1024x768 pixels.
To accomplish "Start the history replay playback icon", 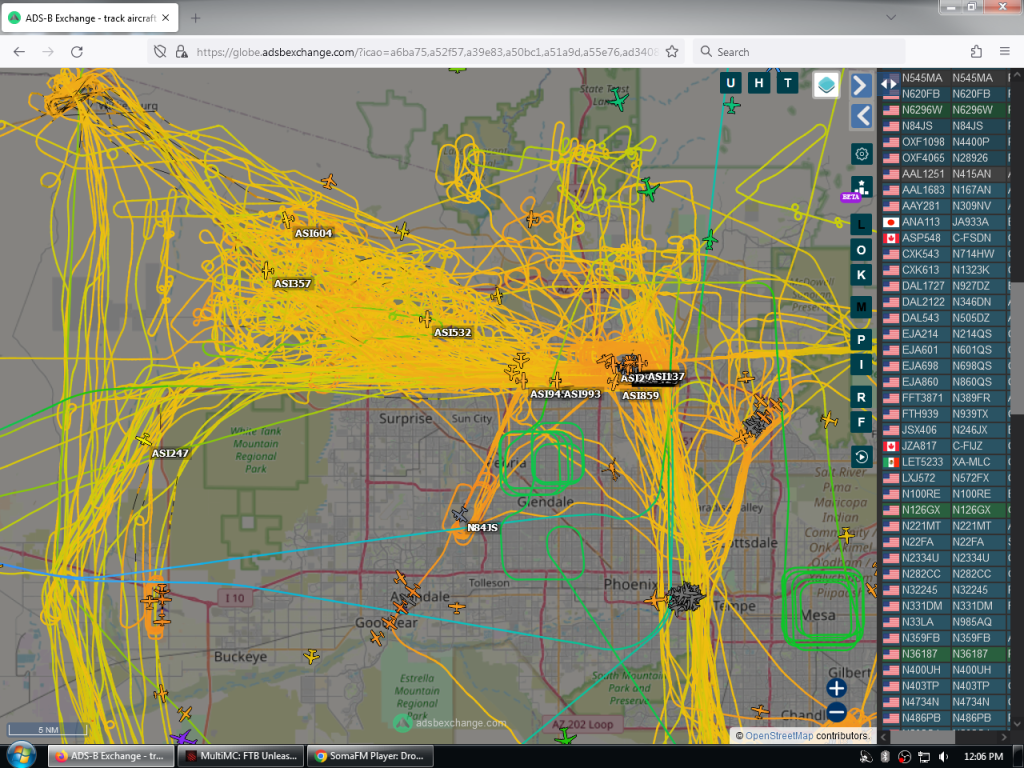I will tap(861, 456).
